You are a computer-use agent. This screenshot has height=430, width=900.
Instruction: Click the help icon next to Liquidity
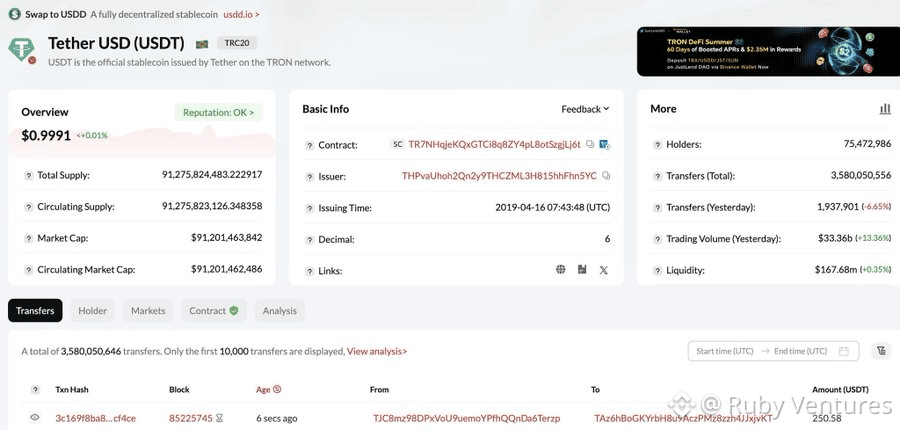point(657,270)
